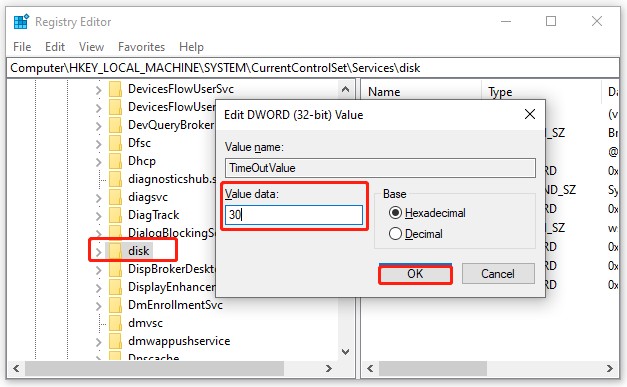Select the diagnosticshub tree key

[x=172, y=179]
